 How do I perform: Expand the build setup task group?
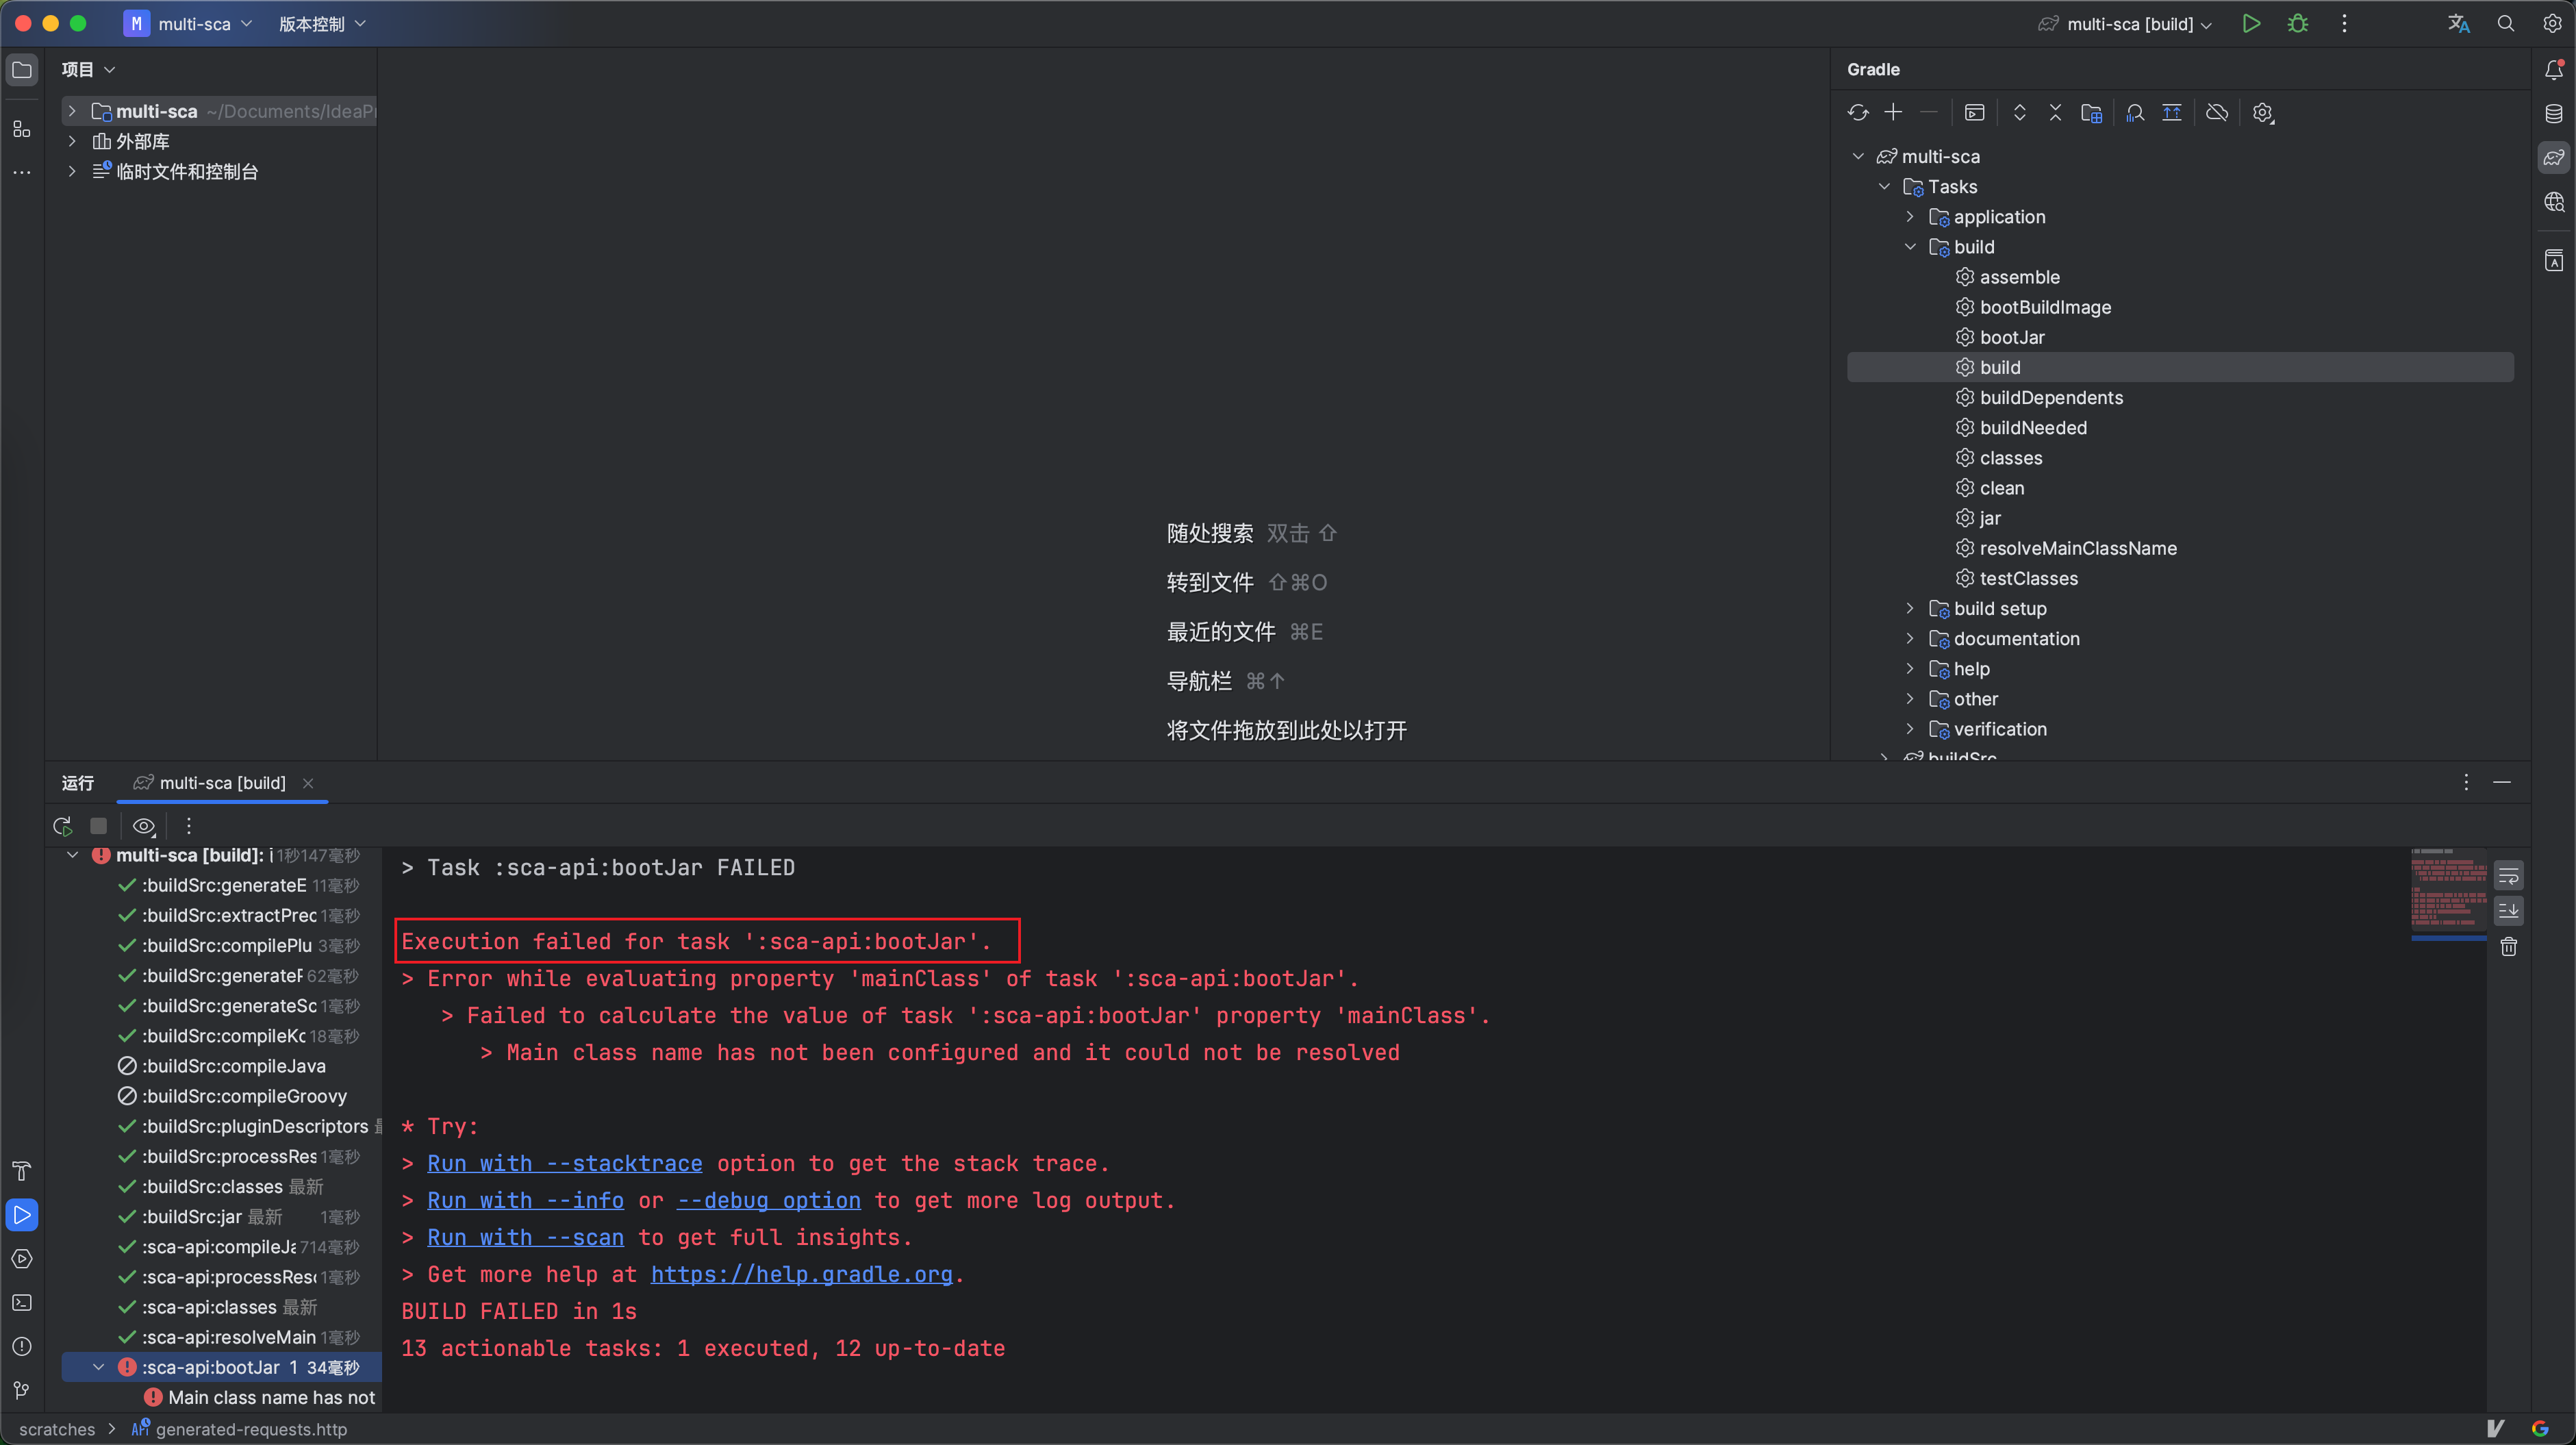click(1910, 608)
